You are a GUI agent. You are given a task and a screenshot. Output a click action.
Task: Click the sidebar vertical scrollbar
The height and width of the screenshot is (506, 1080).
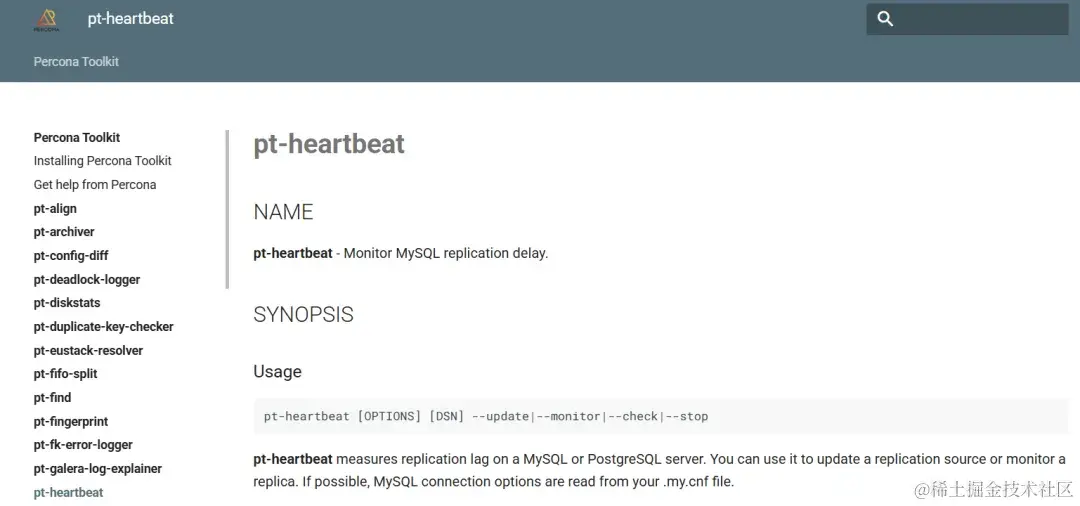[227, 210]
